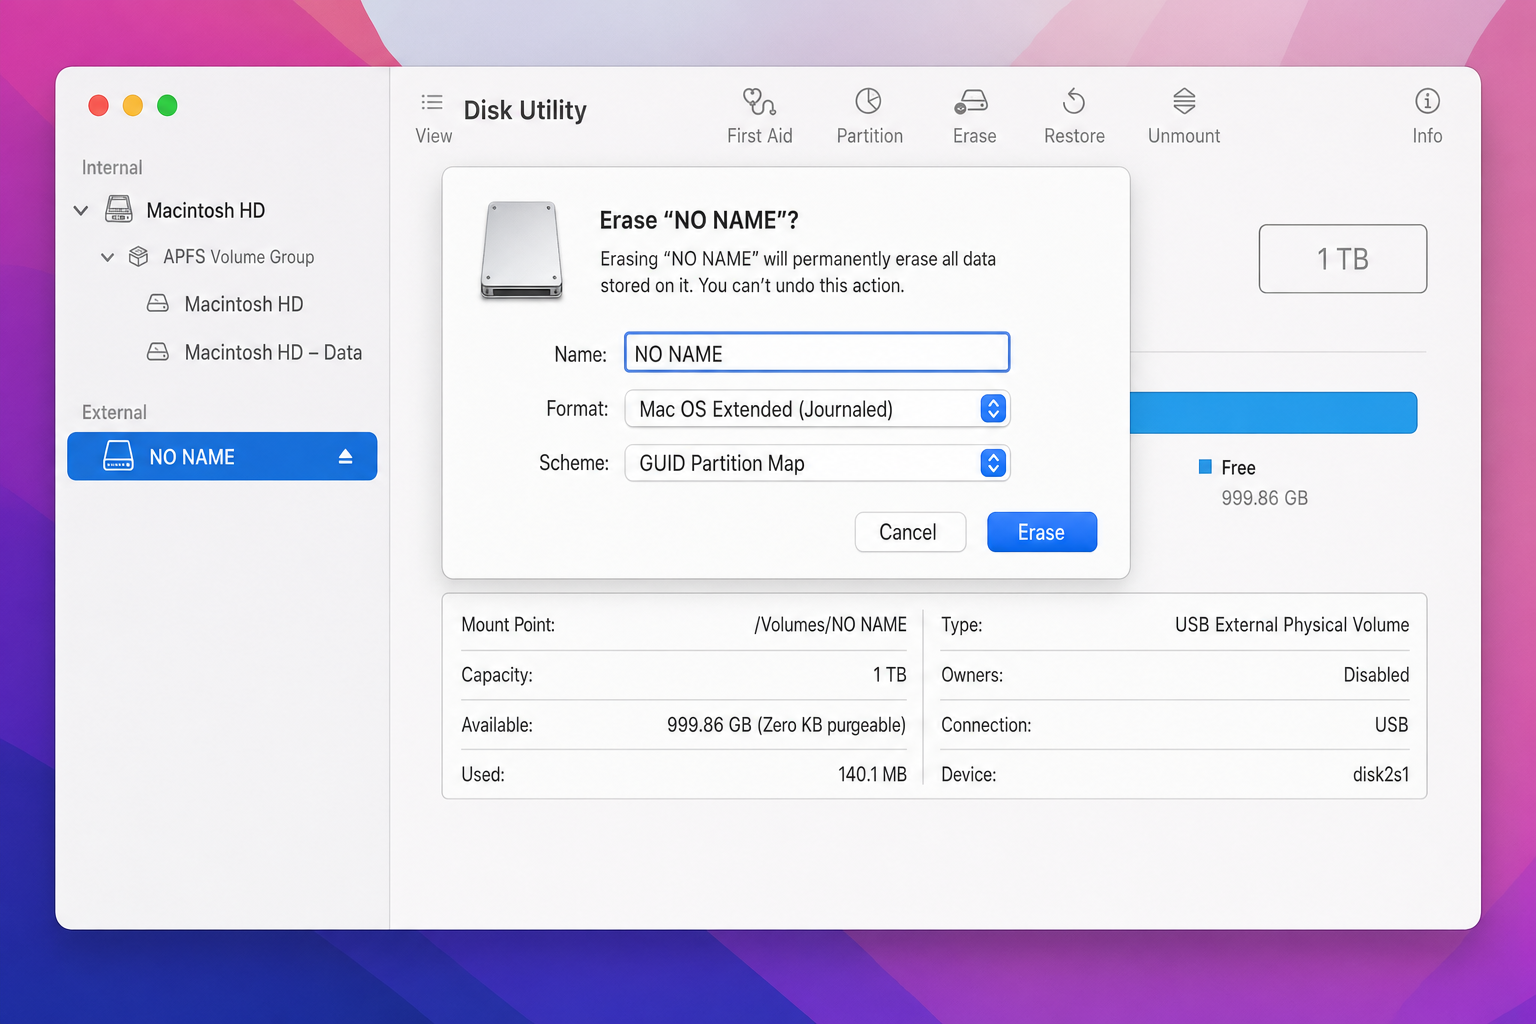Select the Erase toolbar icon

pos(971,102)
